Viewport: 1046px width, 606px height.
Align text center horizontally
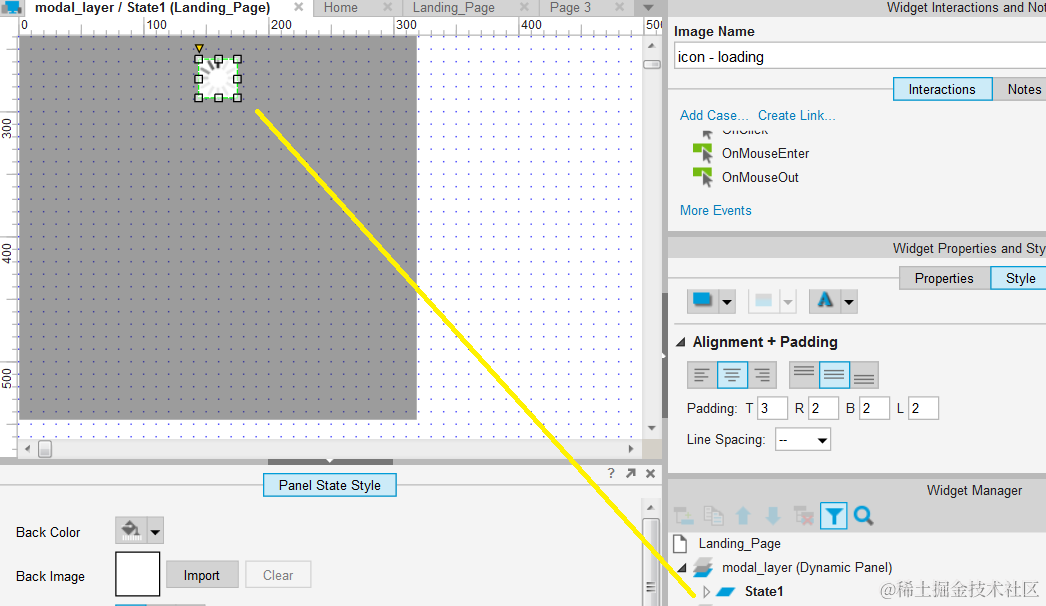point(732,374)
